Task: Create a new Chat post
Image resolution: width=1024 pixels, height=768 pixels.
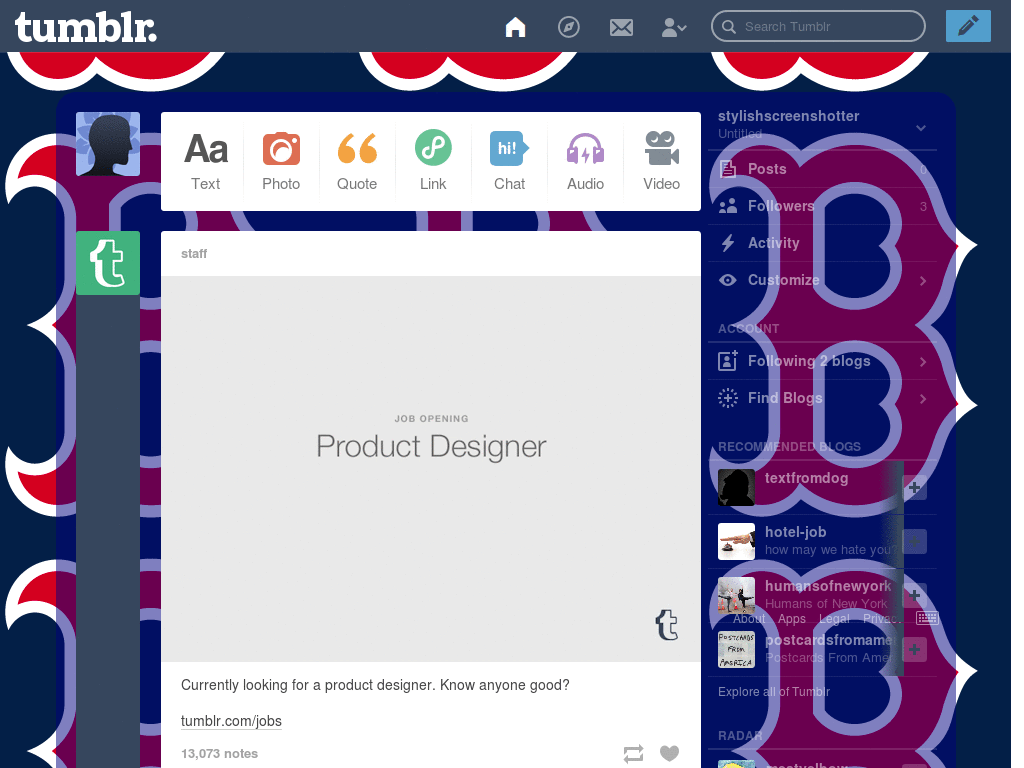Action: pos(509,161)
